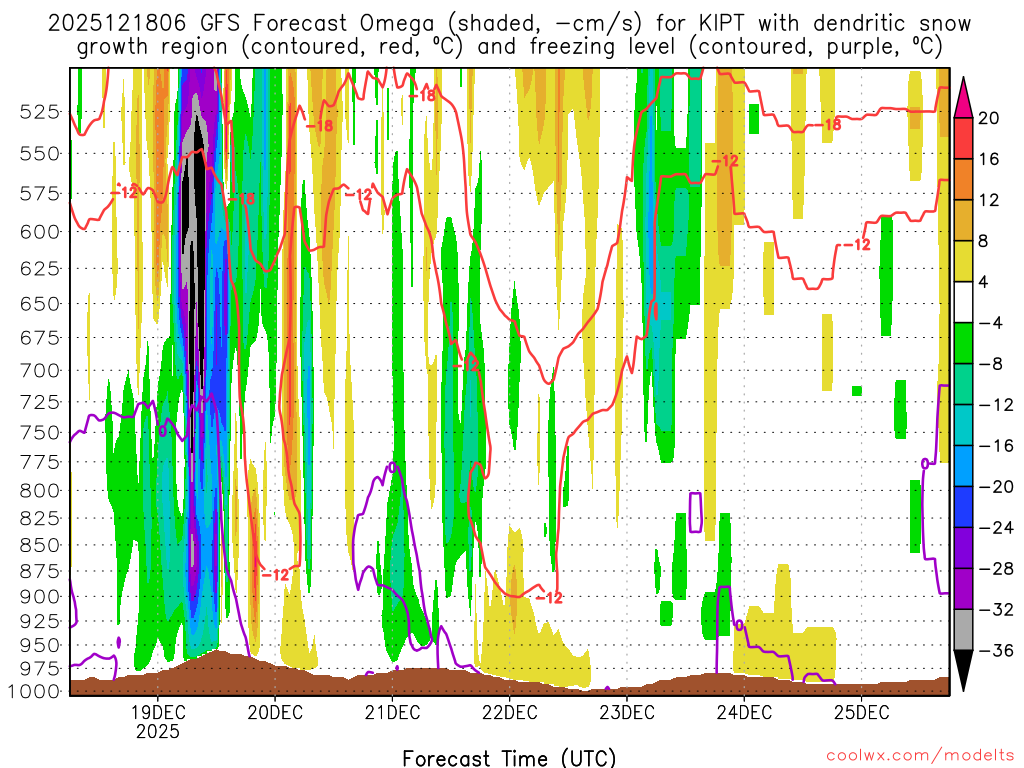Select the yellow 4-to-8 colorbar segment
The height and width of the screenshot is (768, 1024).
[x=963, y=261]
